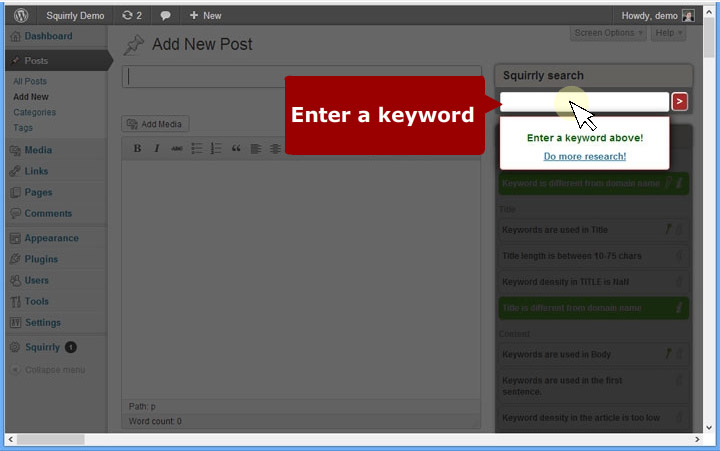The width and height of the screenshot is (720, 451).
Task: Click the red Squirrly search submit button
Action: point(679,101)
